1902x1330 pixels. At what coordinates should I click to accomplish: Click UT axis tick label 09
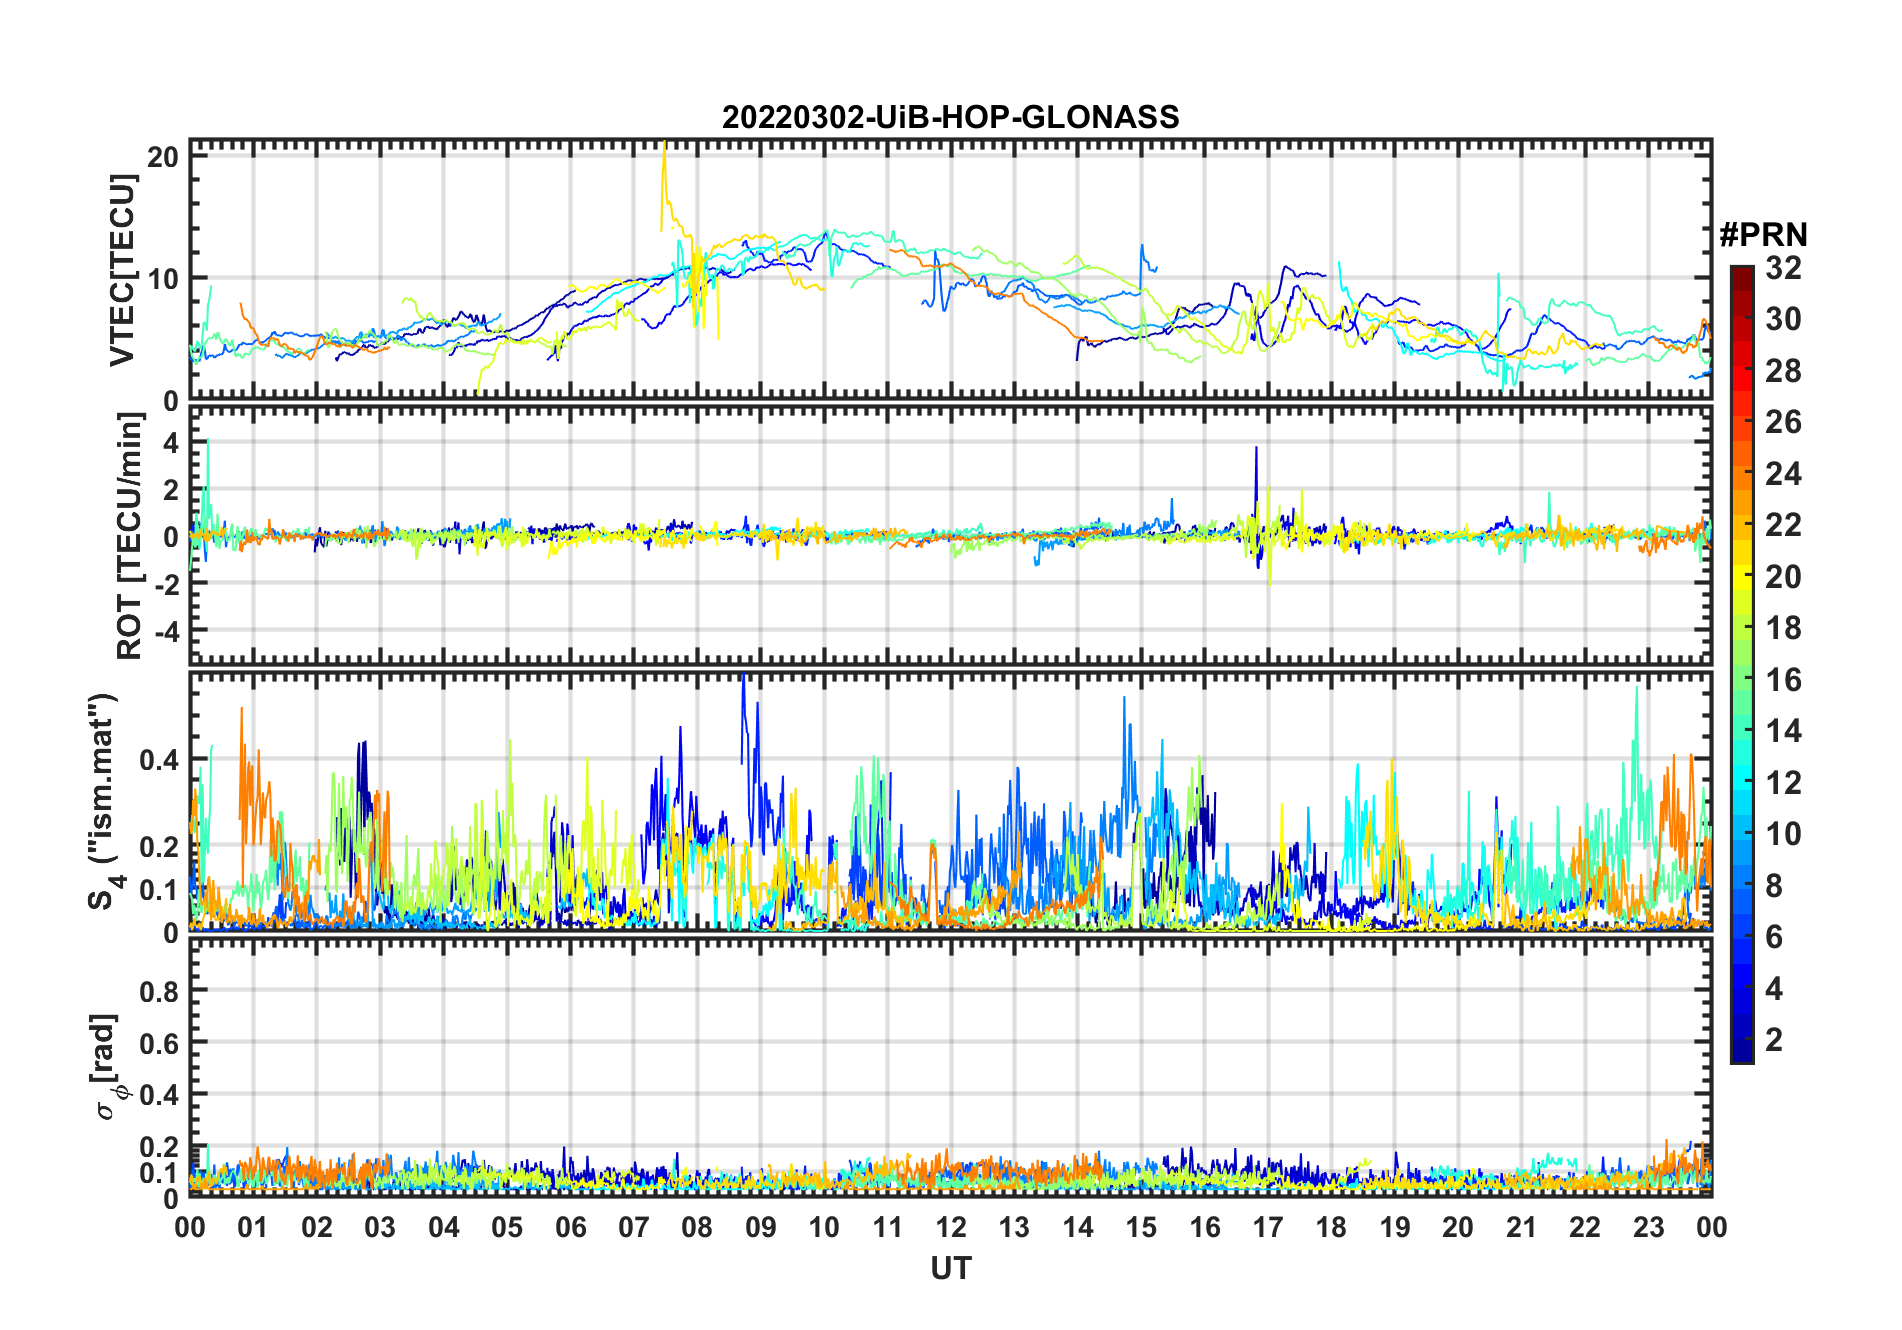(761, 1227)
